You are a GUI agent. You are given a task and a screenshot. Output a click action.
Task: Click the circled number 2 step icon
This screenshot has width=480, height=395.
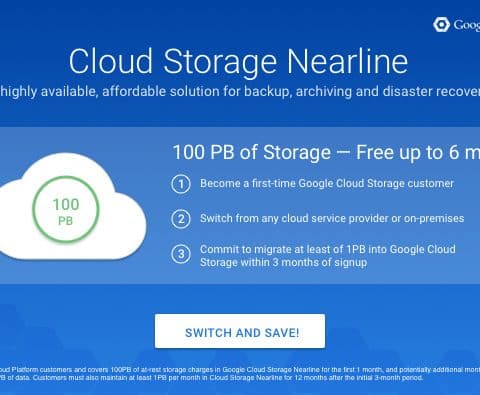coord(181,219)
